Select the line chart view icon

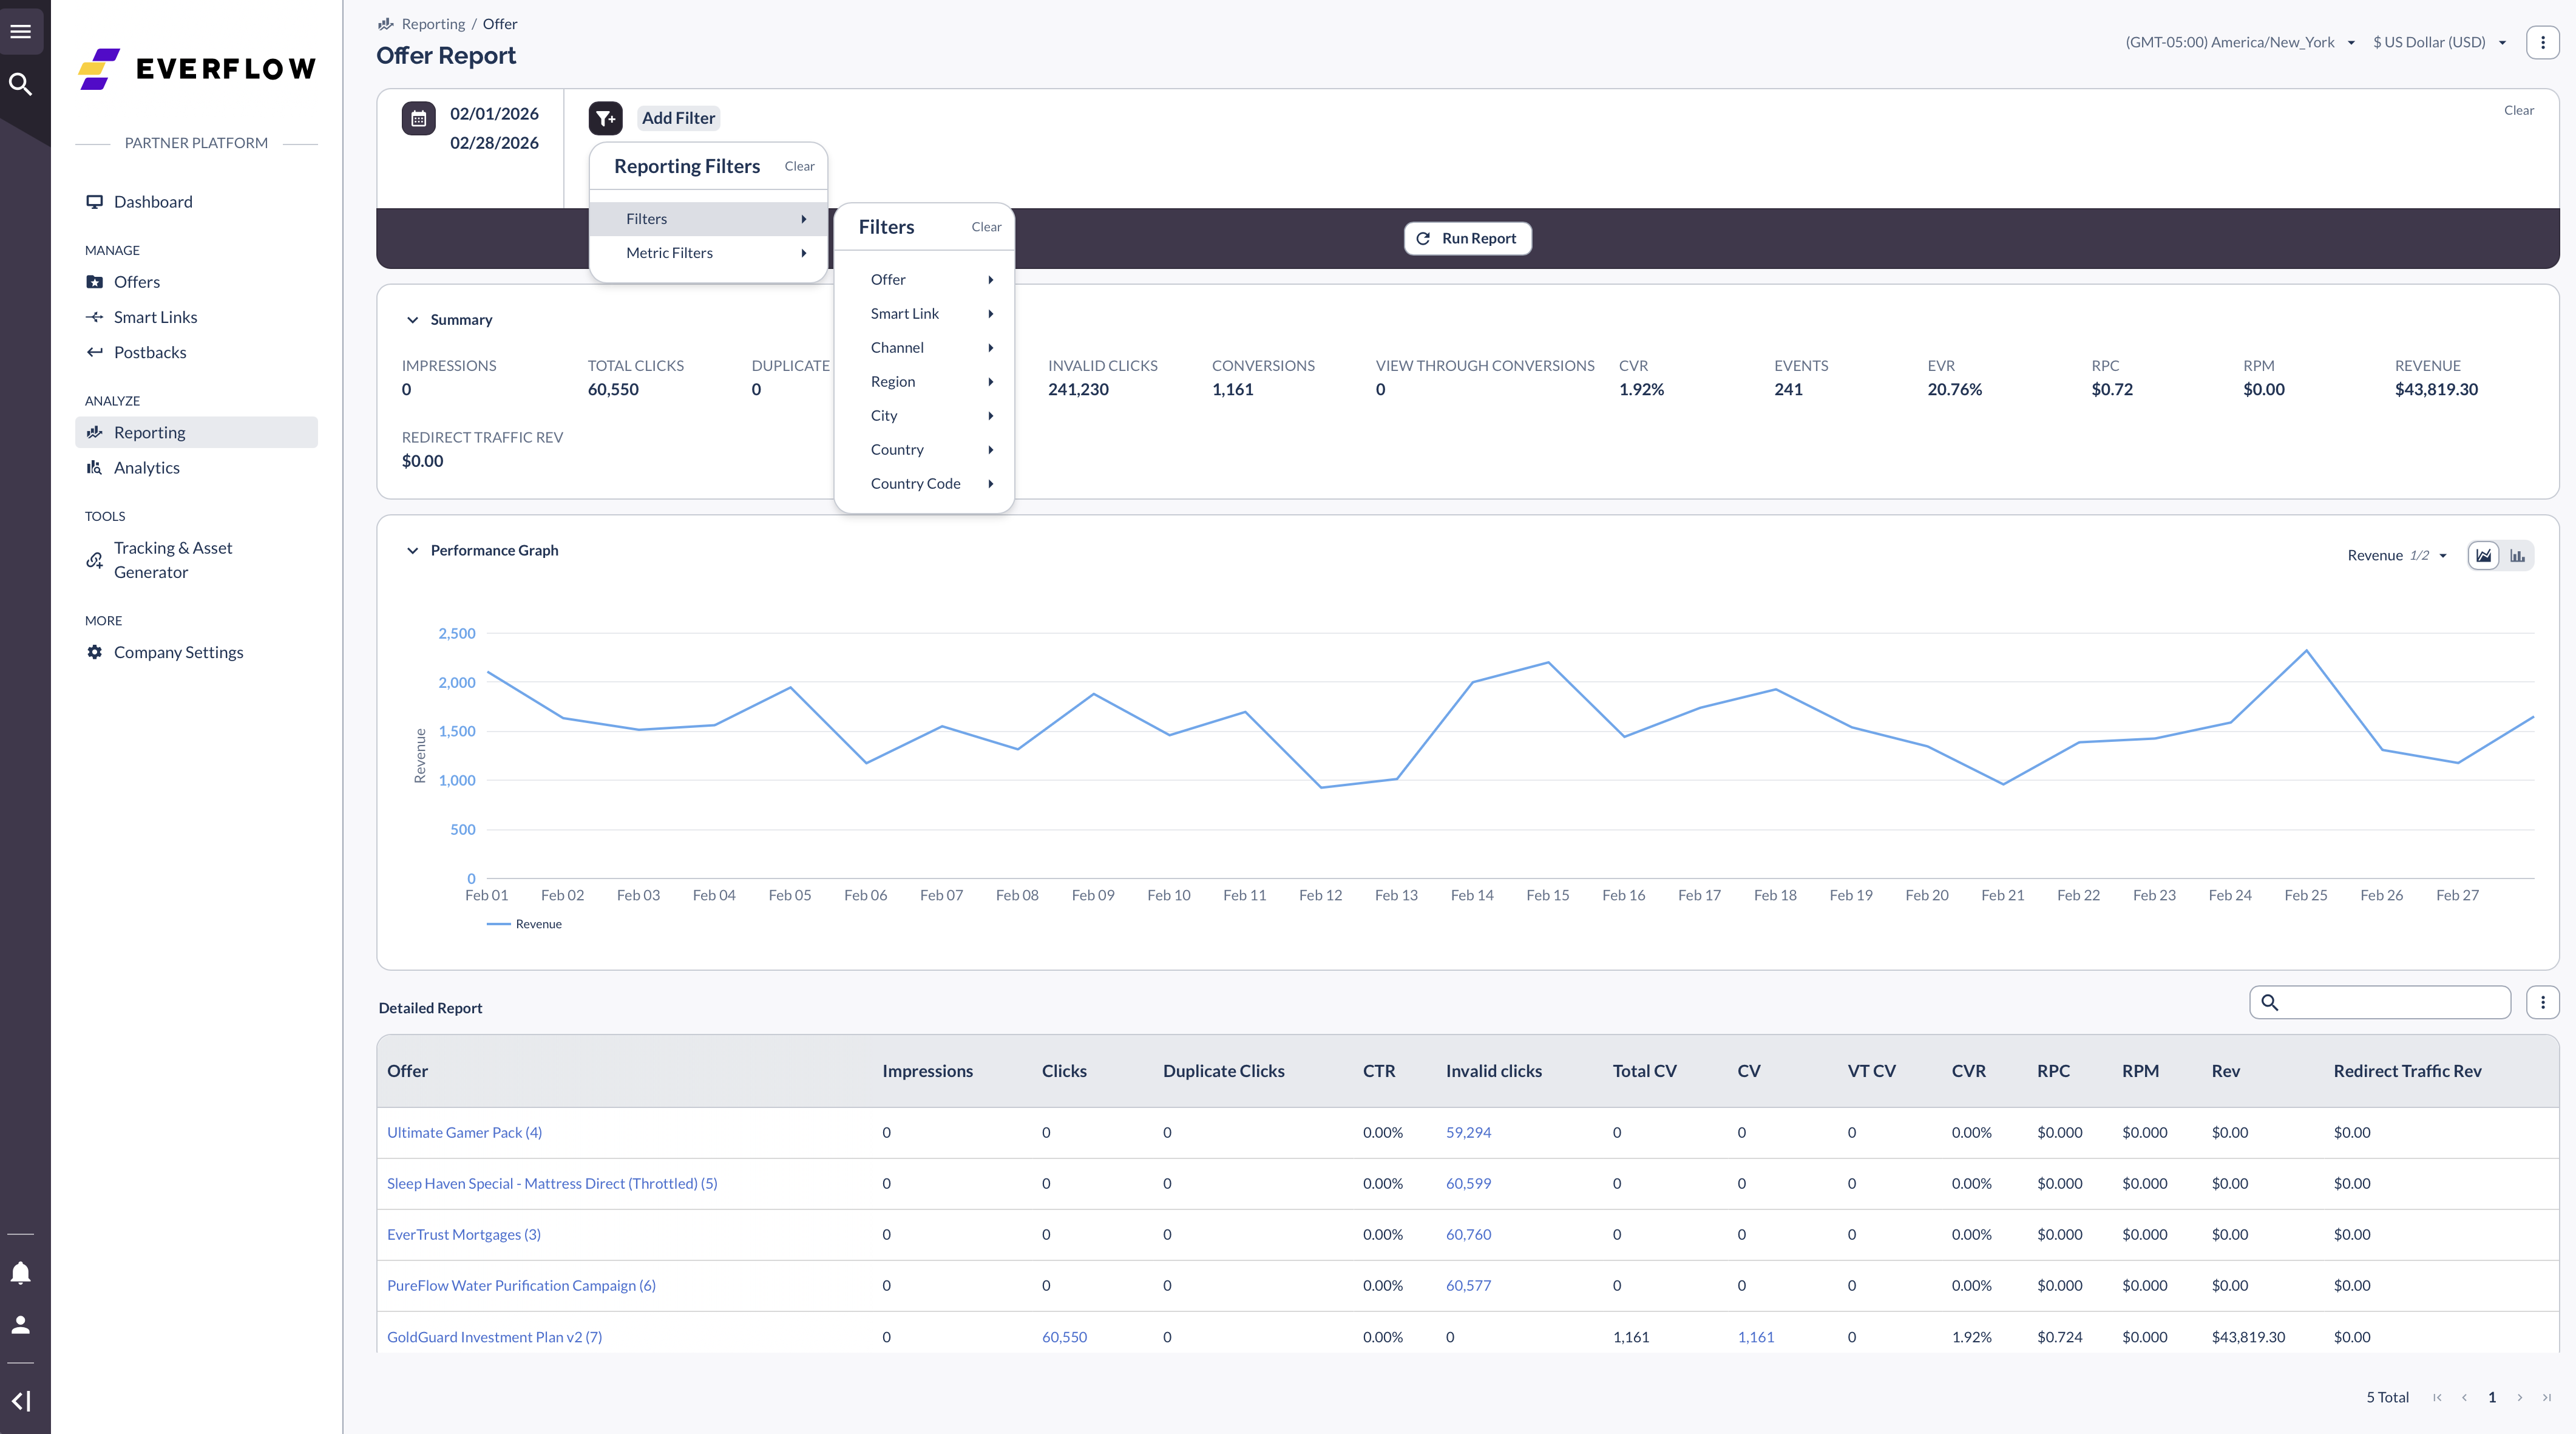(x=2483, y=555)
